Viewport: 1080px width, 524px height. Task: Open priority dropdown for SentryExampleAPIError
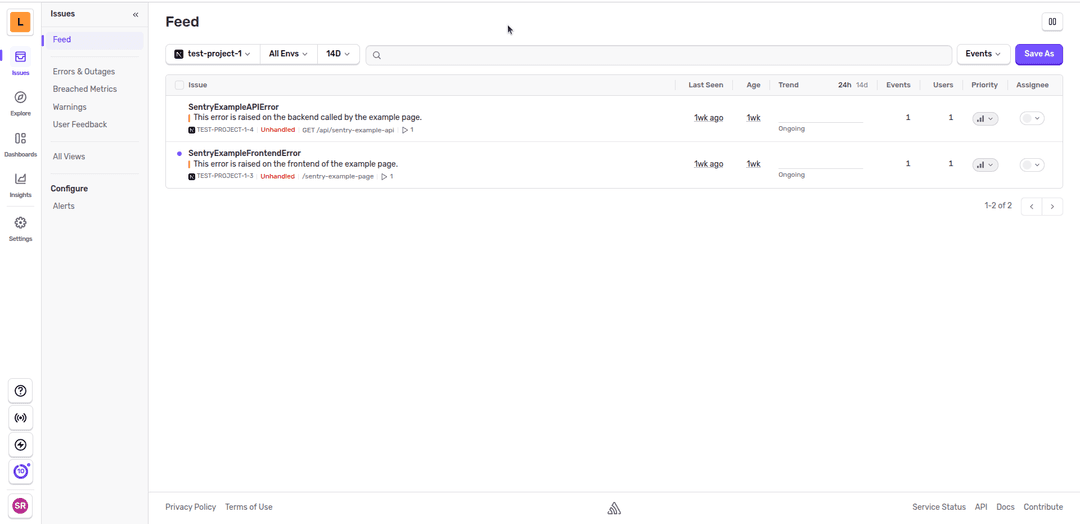point(985,118)
